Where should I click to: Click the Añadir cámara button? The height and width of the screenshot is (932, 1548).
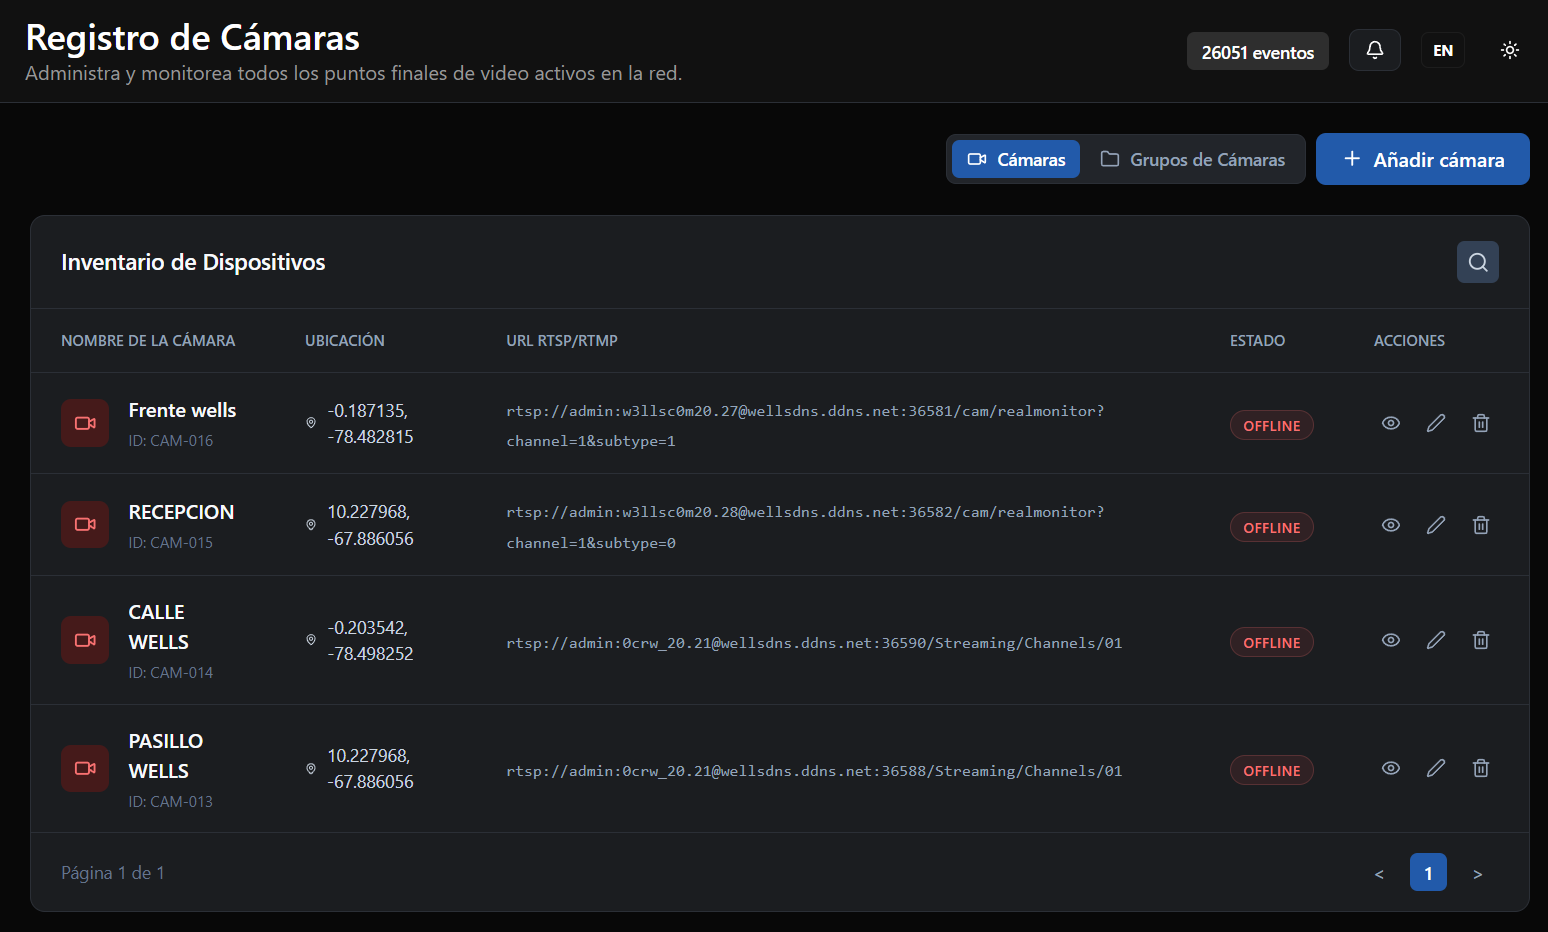[x=1423, y=159]
